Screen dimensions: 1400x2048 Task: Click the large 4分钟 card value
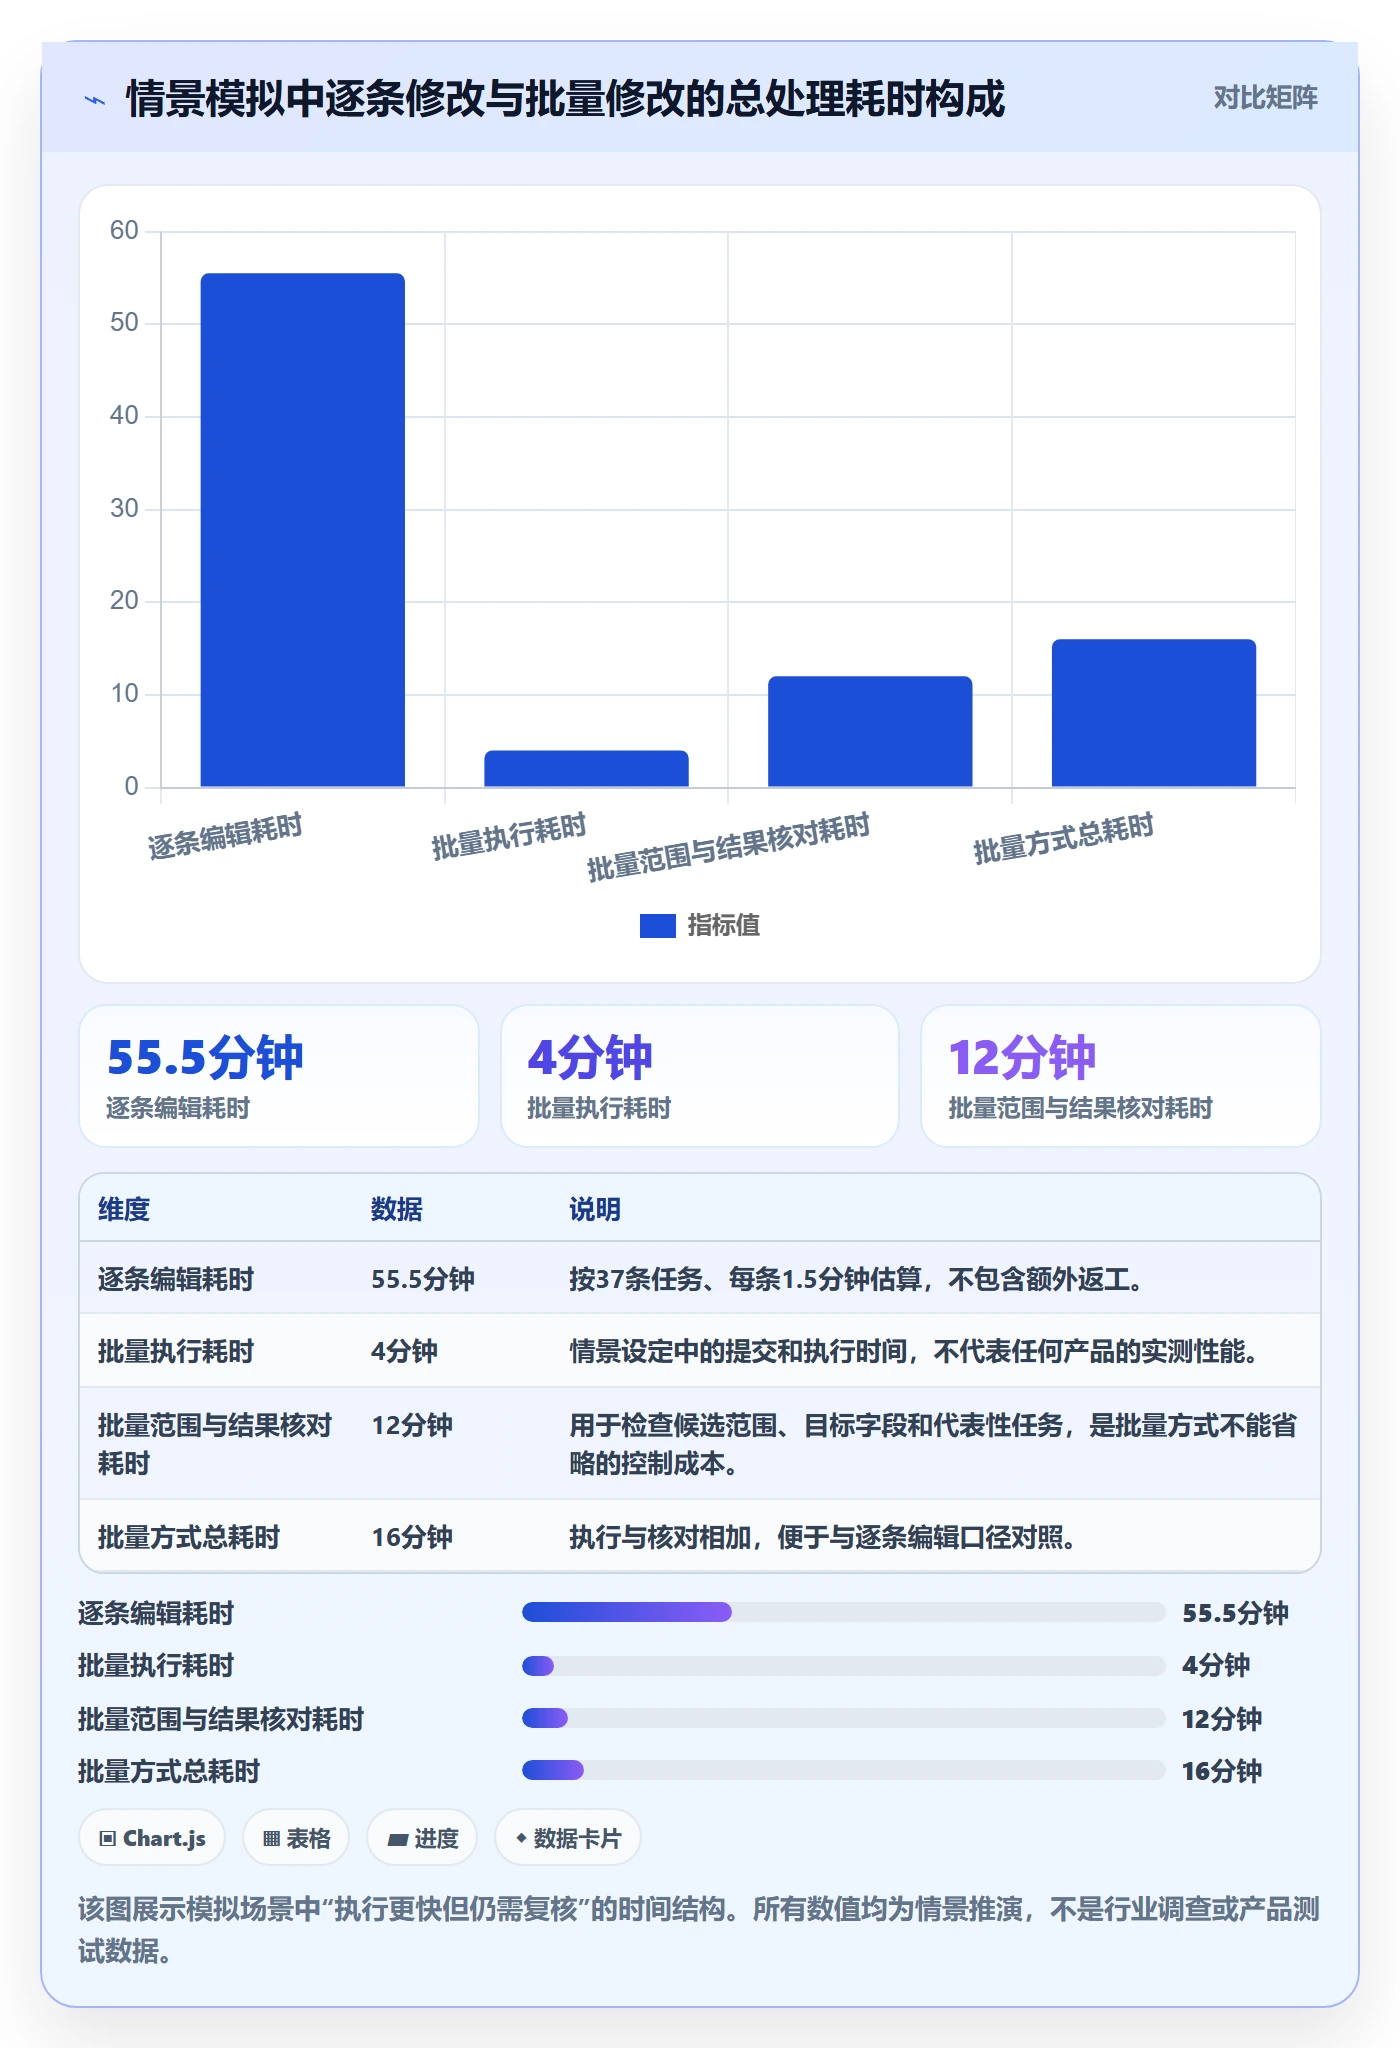[590, 1058]
